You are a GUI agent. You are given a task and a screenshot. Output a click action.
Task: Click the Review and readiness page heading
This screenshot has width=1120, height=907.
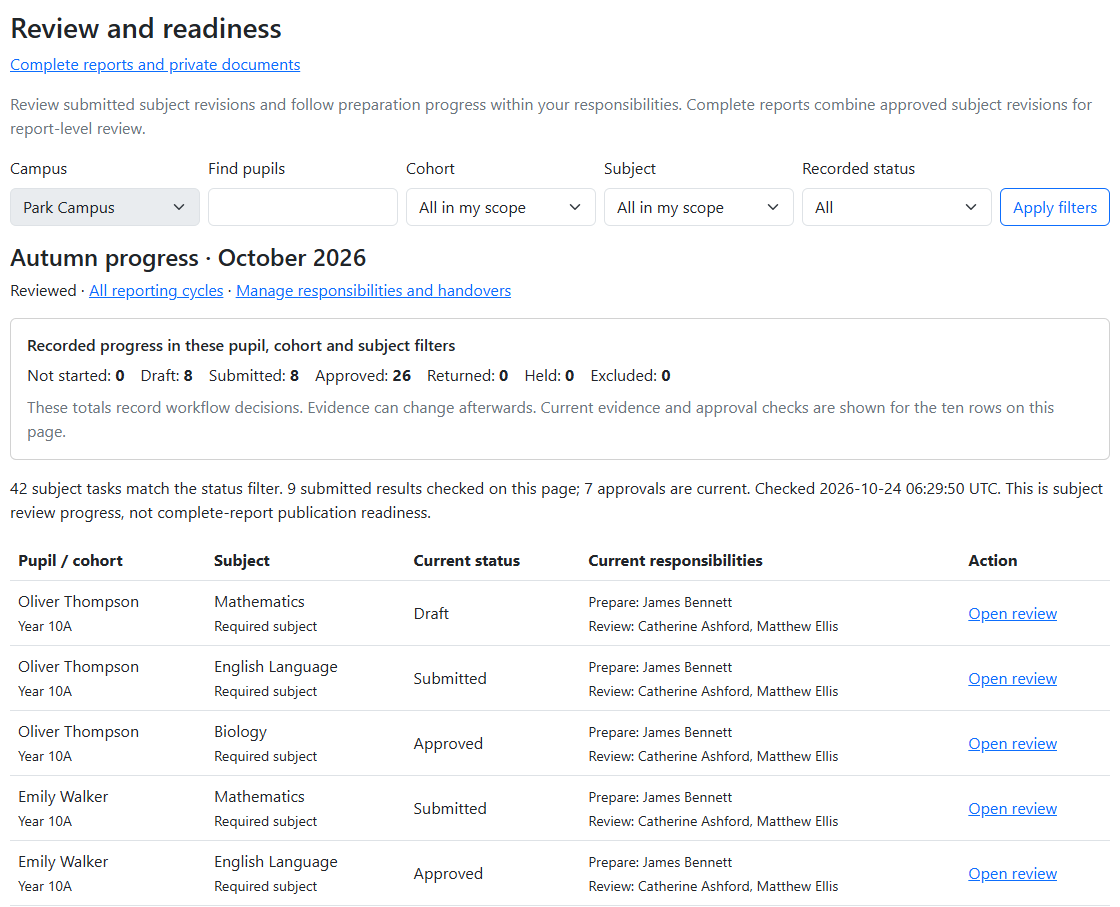click(146, 29)
